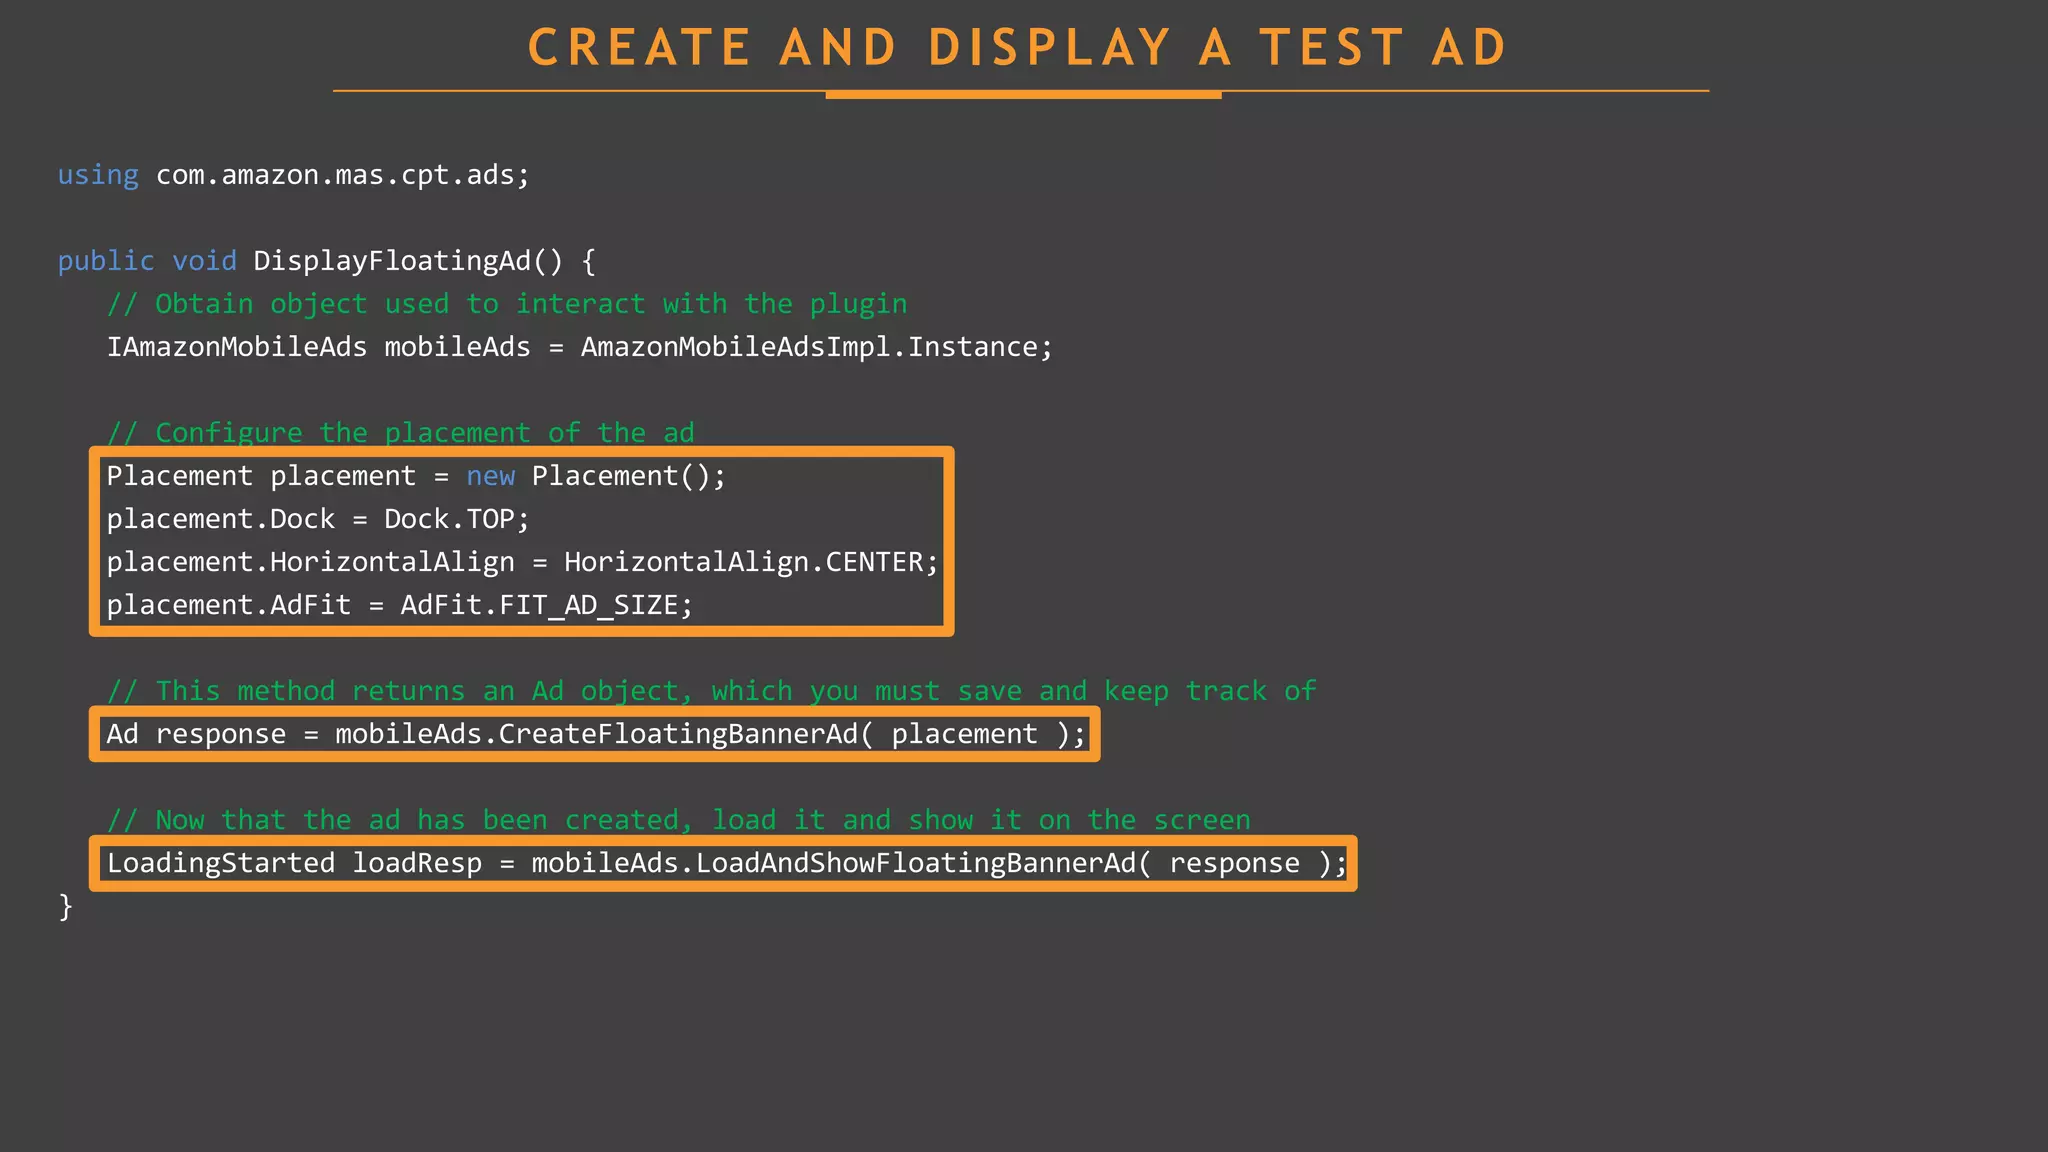
Task: Click the slide title 'CREATE AND DISPLAY A TEST AD'
Action: click(1017, 47)
